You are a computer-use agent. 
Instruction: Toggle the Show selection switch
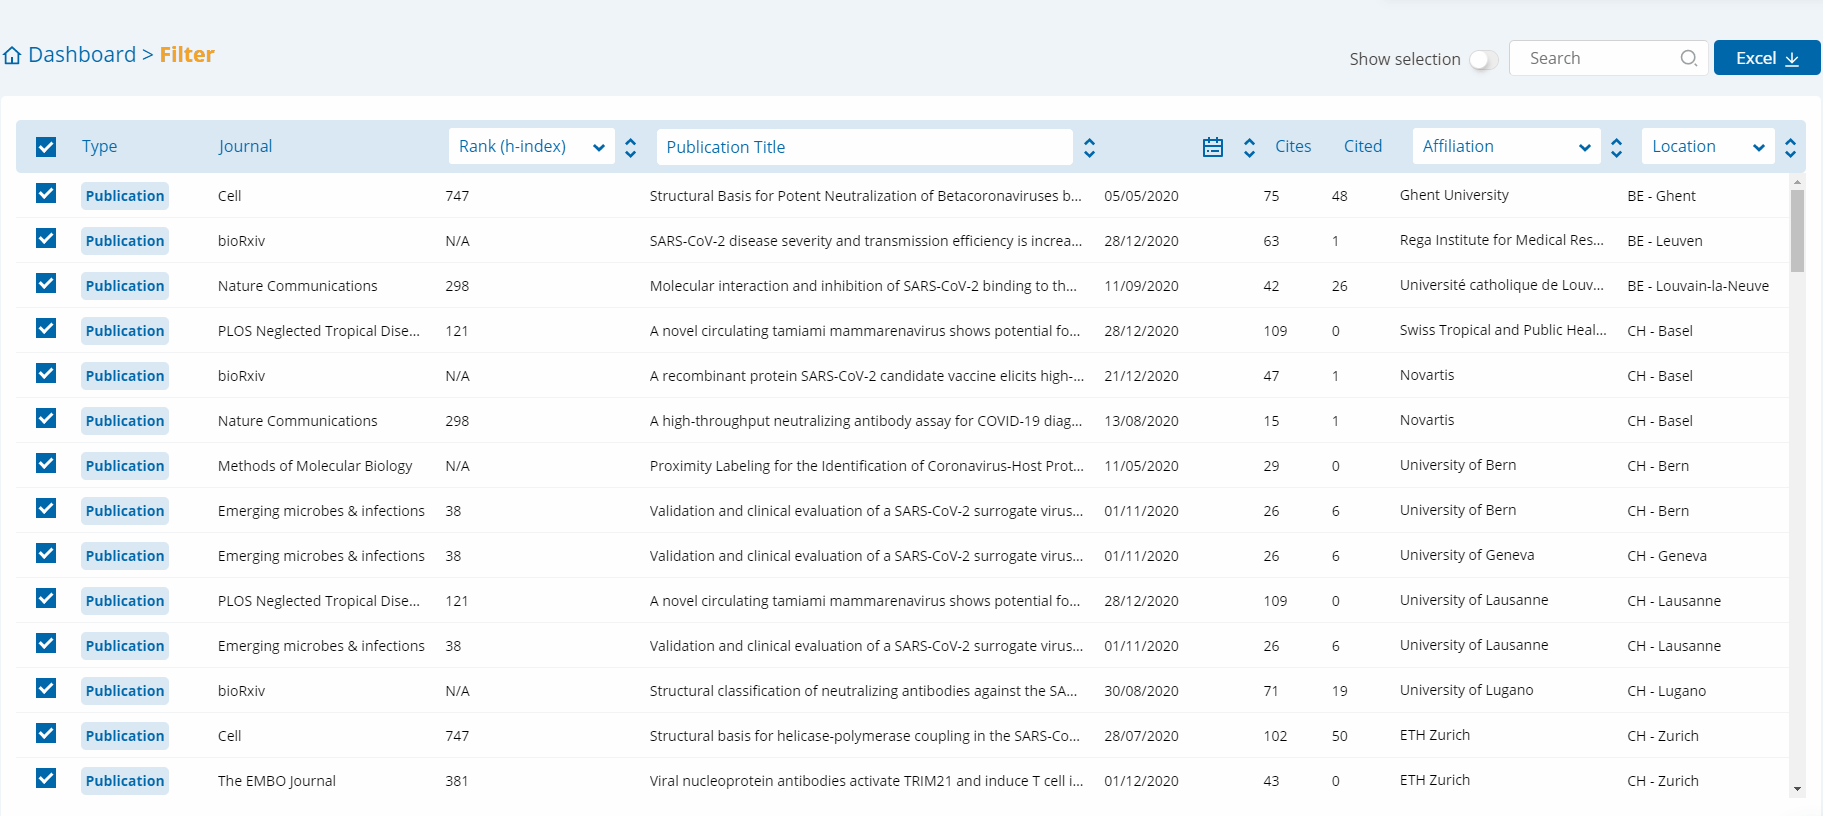tap(1483, 59)
